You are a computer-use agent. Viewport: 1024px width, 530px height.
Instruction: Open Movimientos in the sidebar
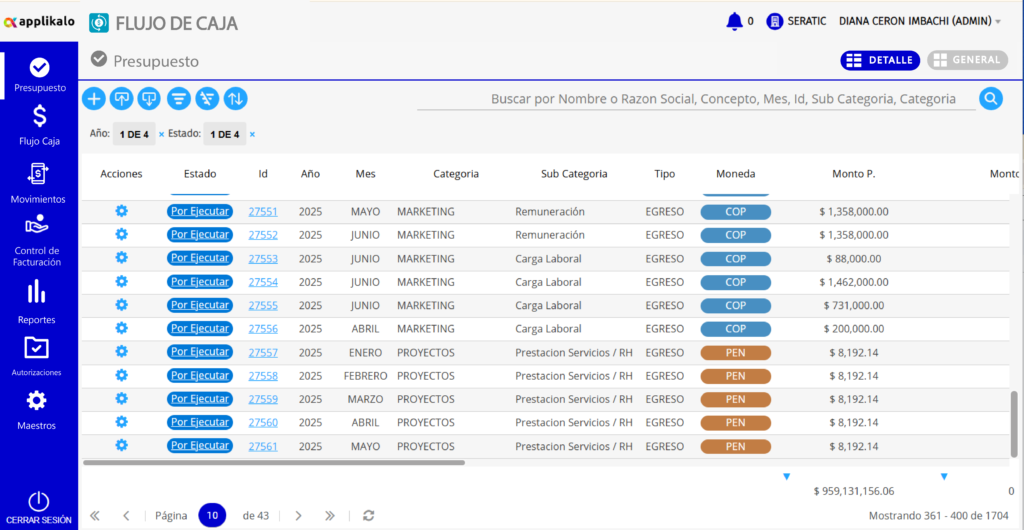(x=39, y=183)
